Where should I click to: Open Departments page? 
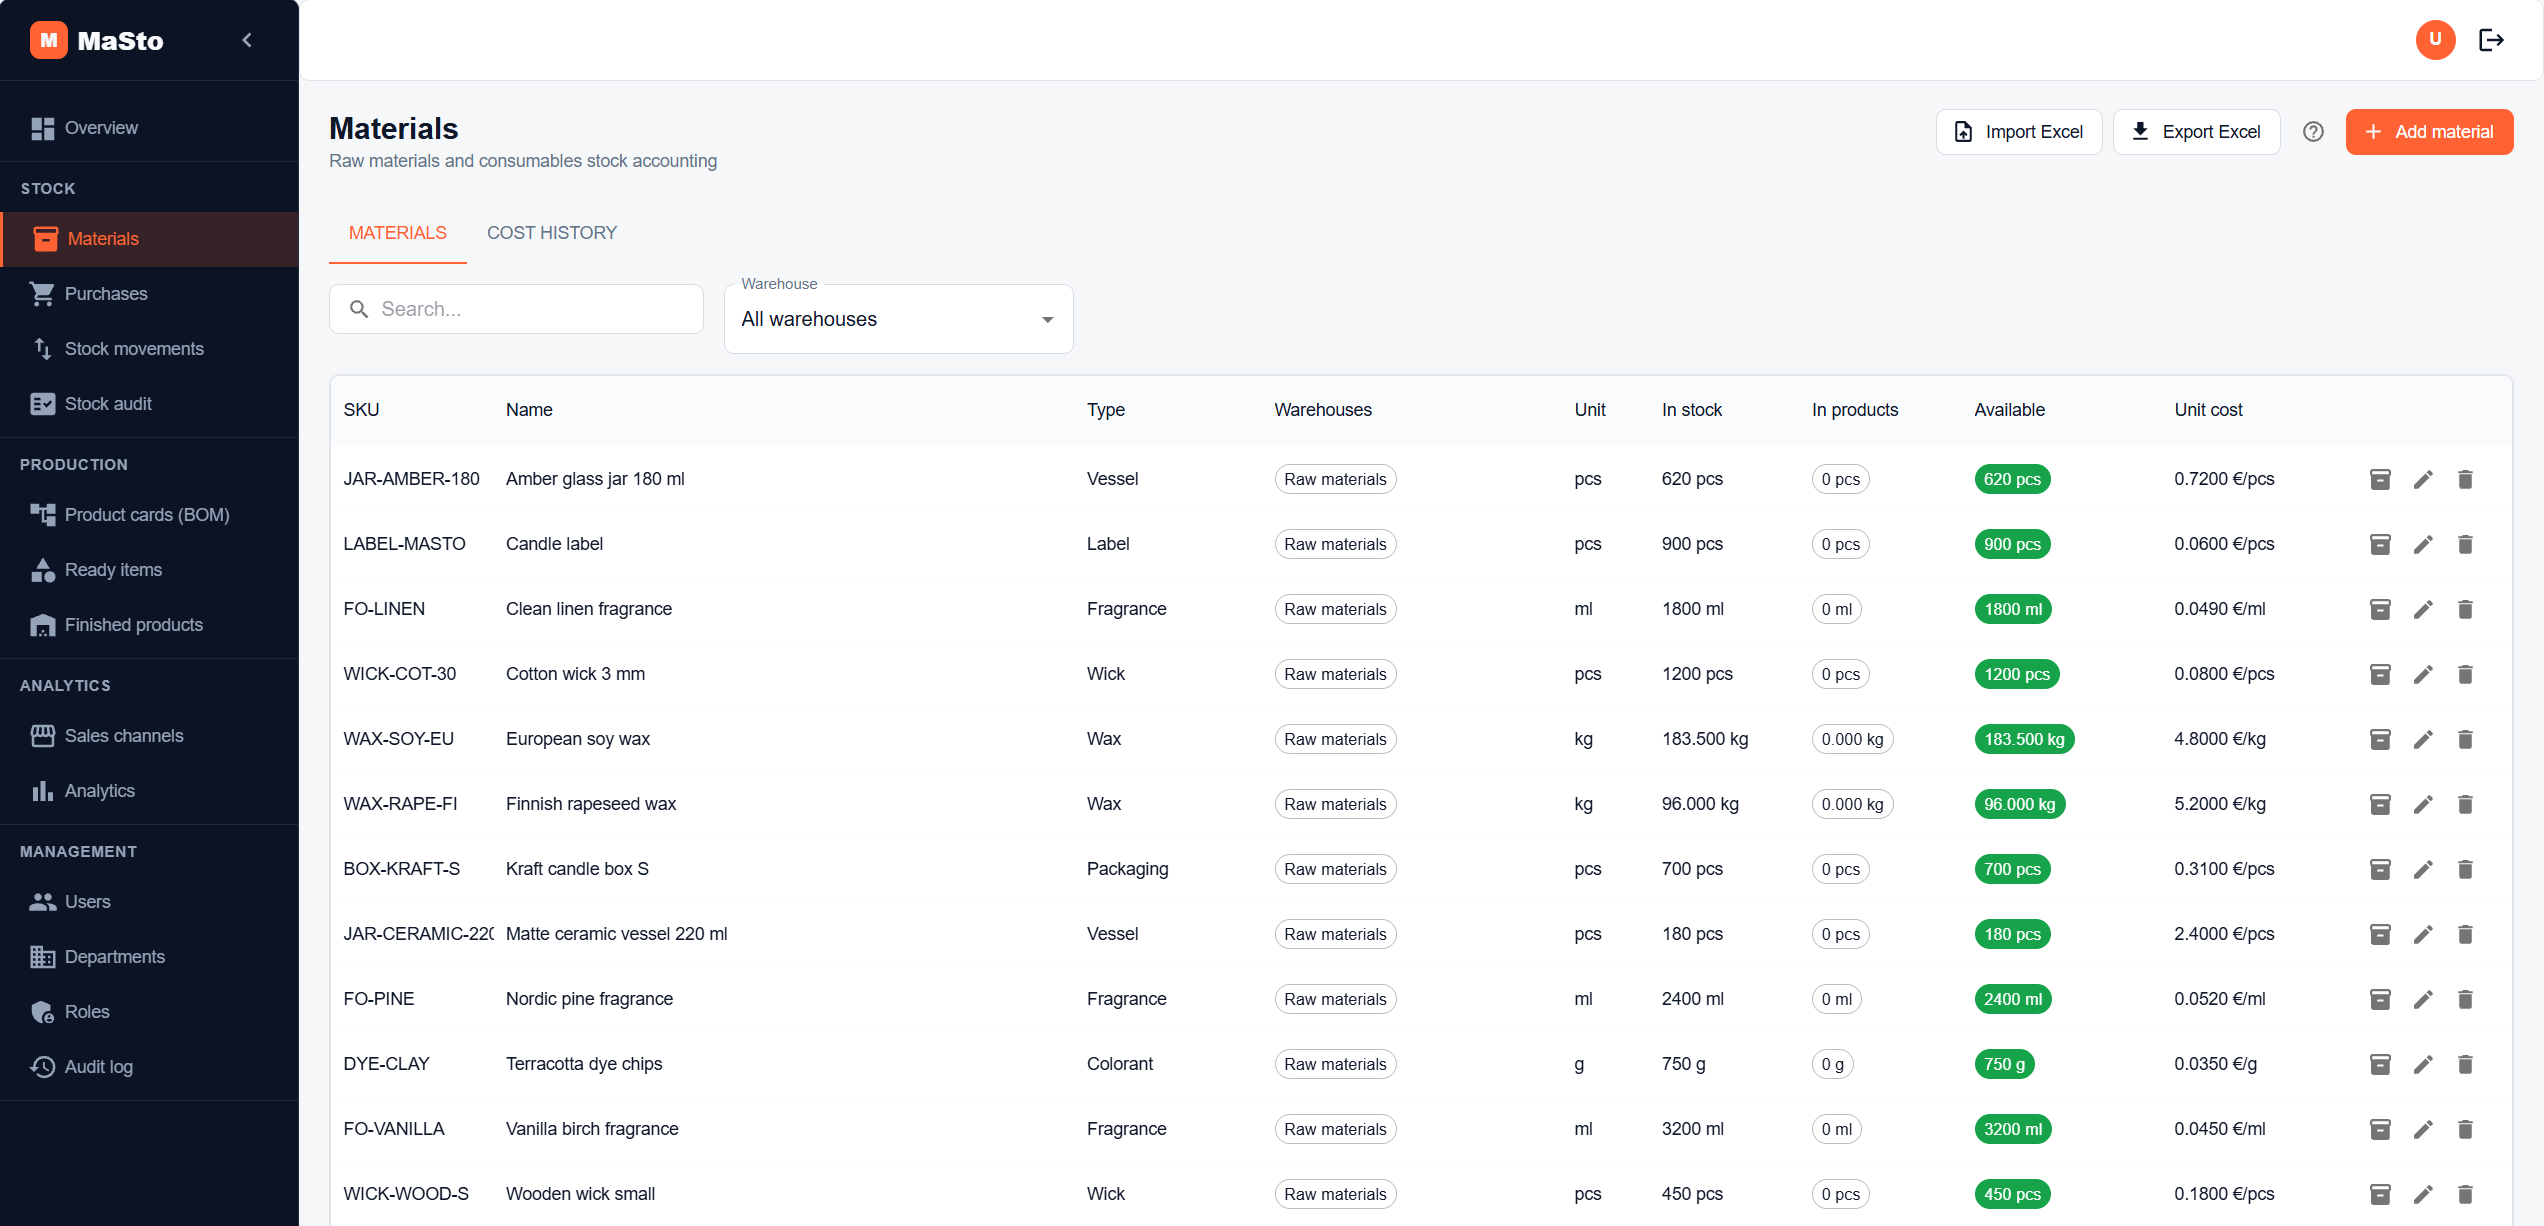tap(150, 957)
